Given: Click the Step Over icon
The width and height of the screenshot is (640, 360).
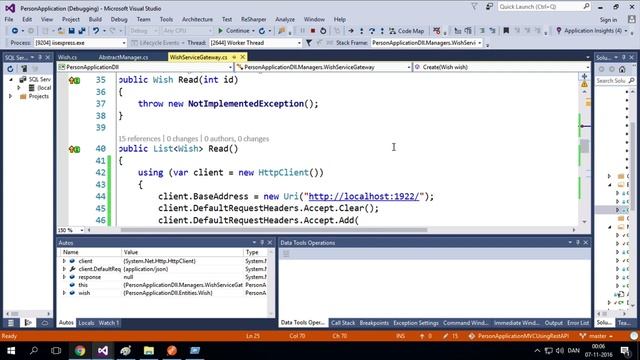Looking at the screenshot, I should 372,31.
